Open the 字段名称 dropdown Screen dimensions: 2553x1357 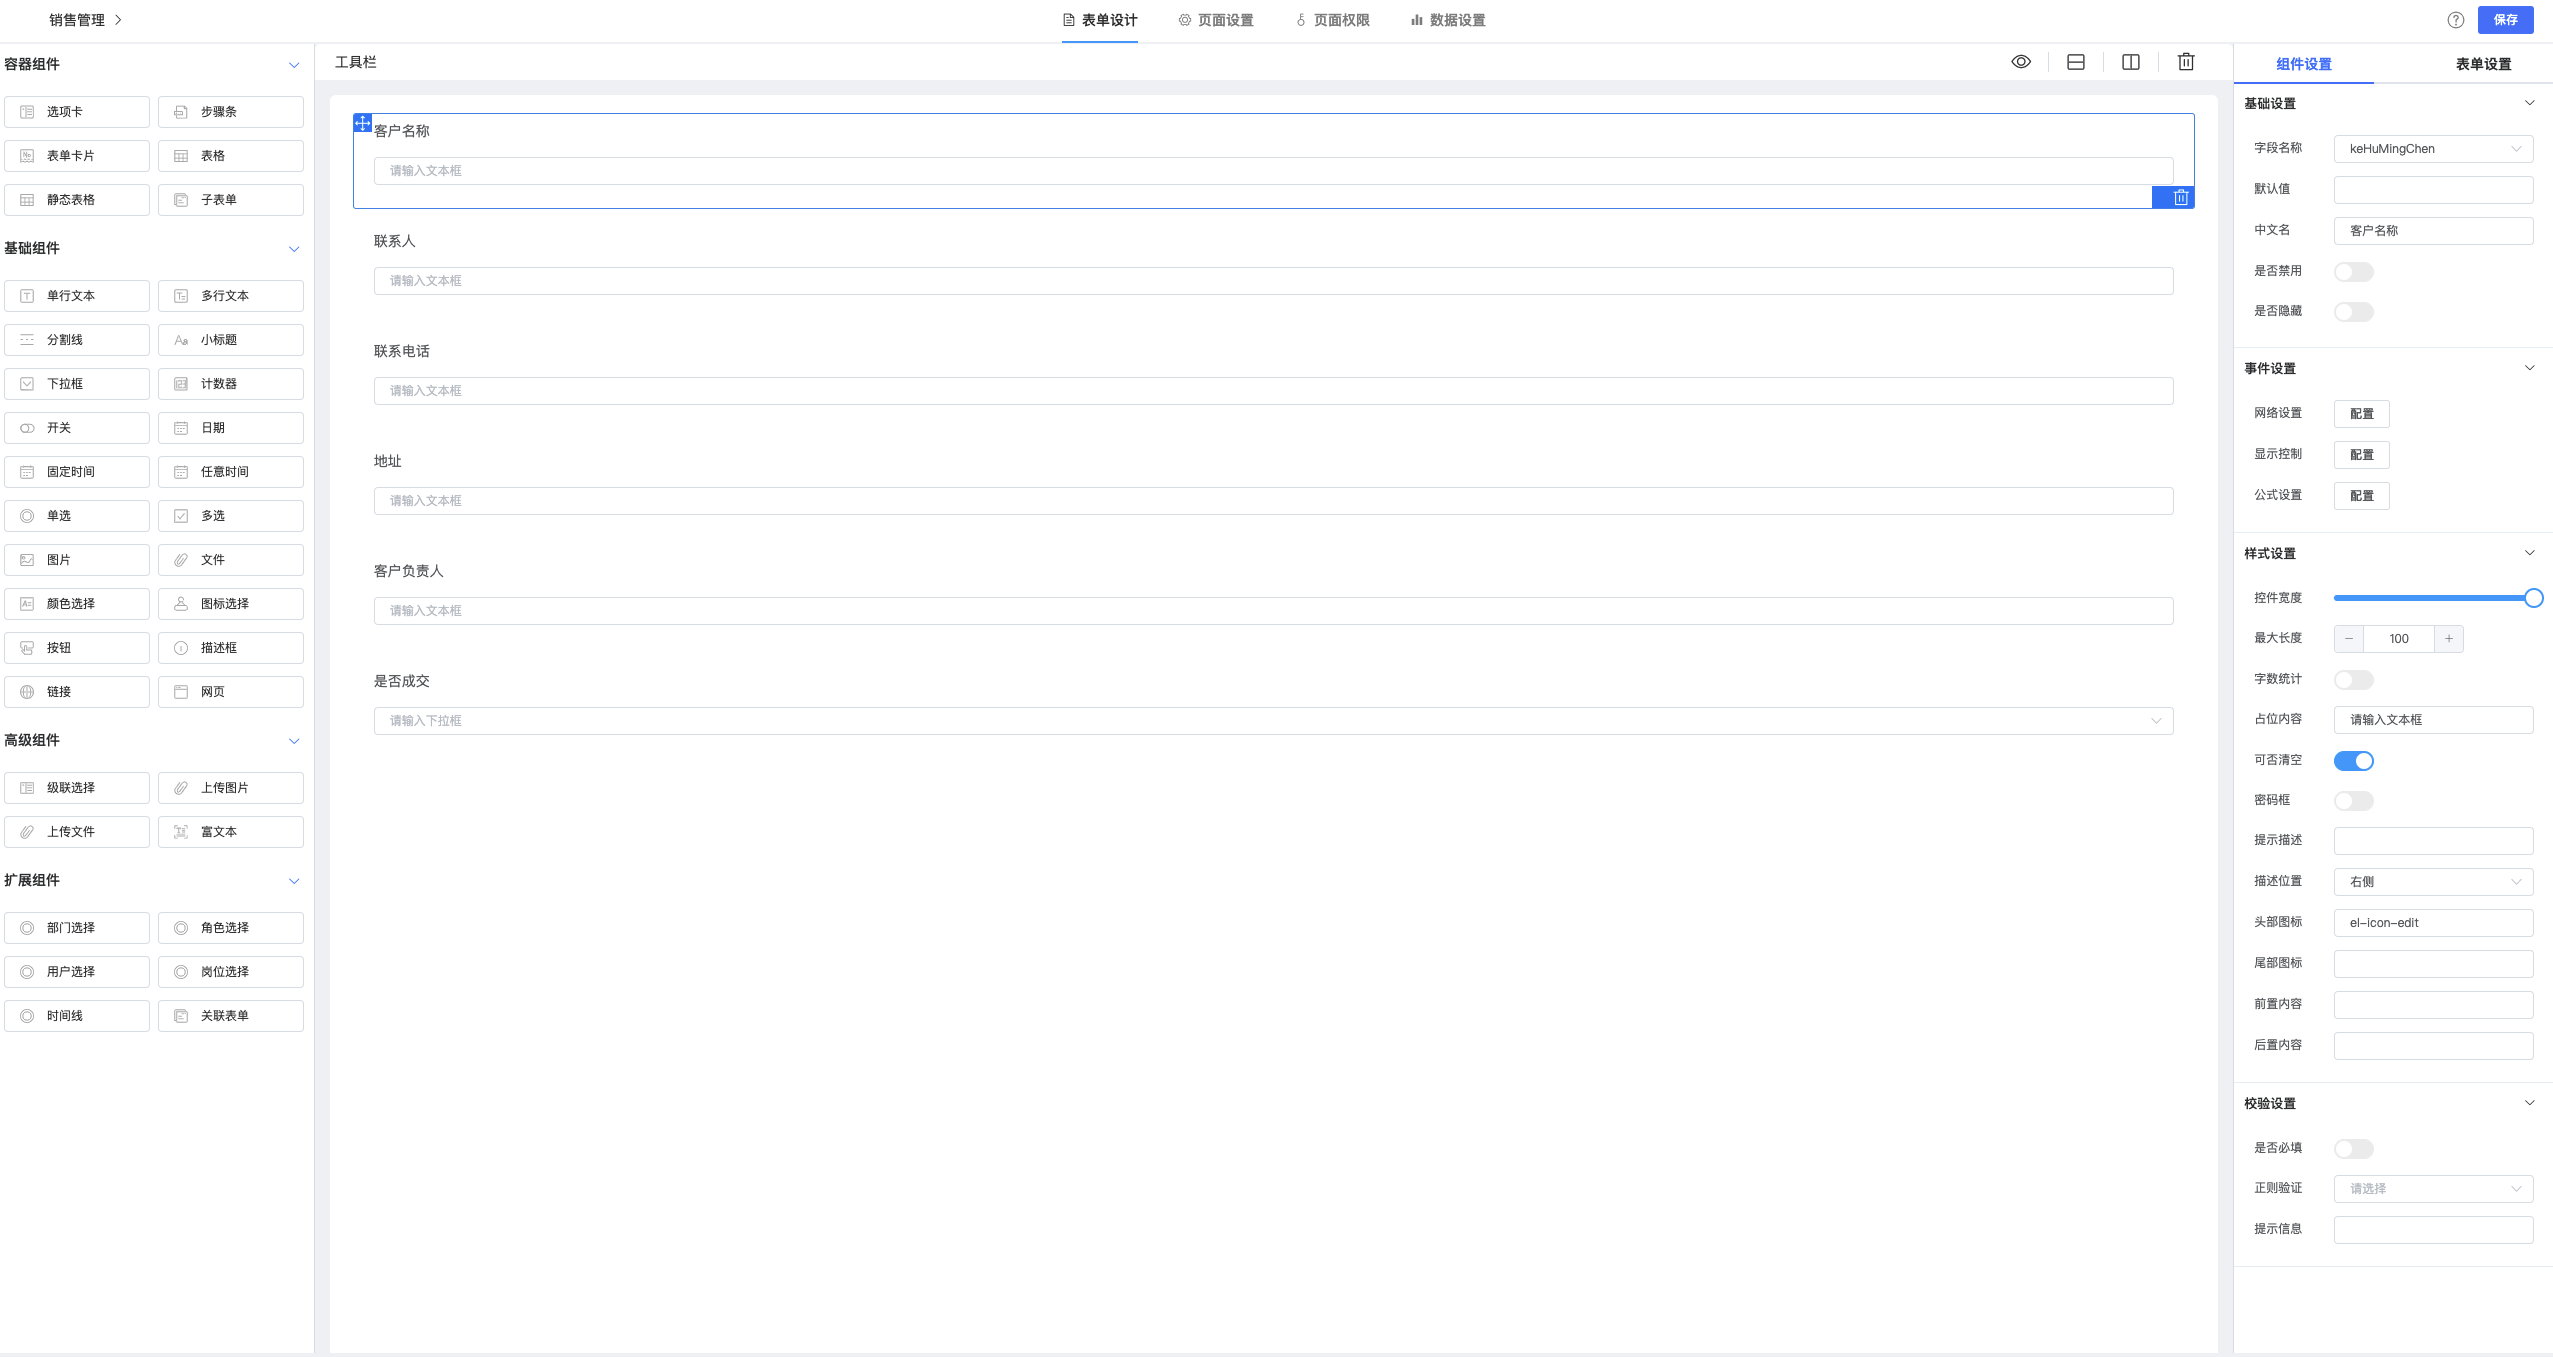2433,149
